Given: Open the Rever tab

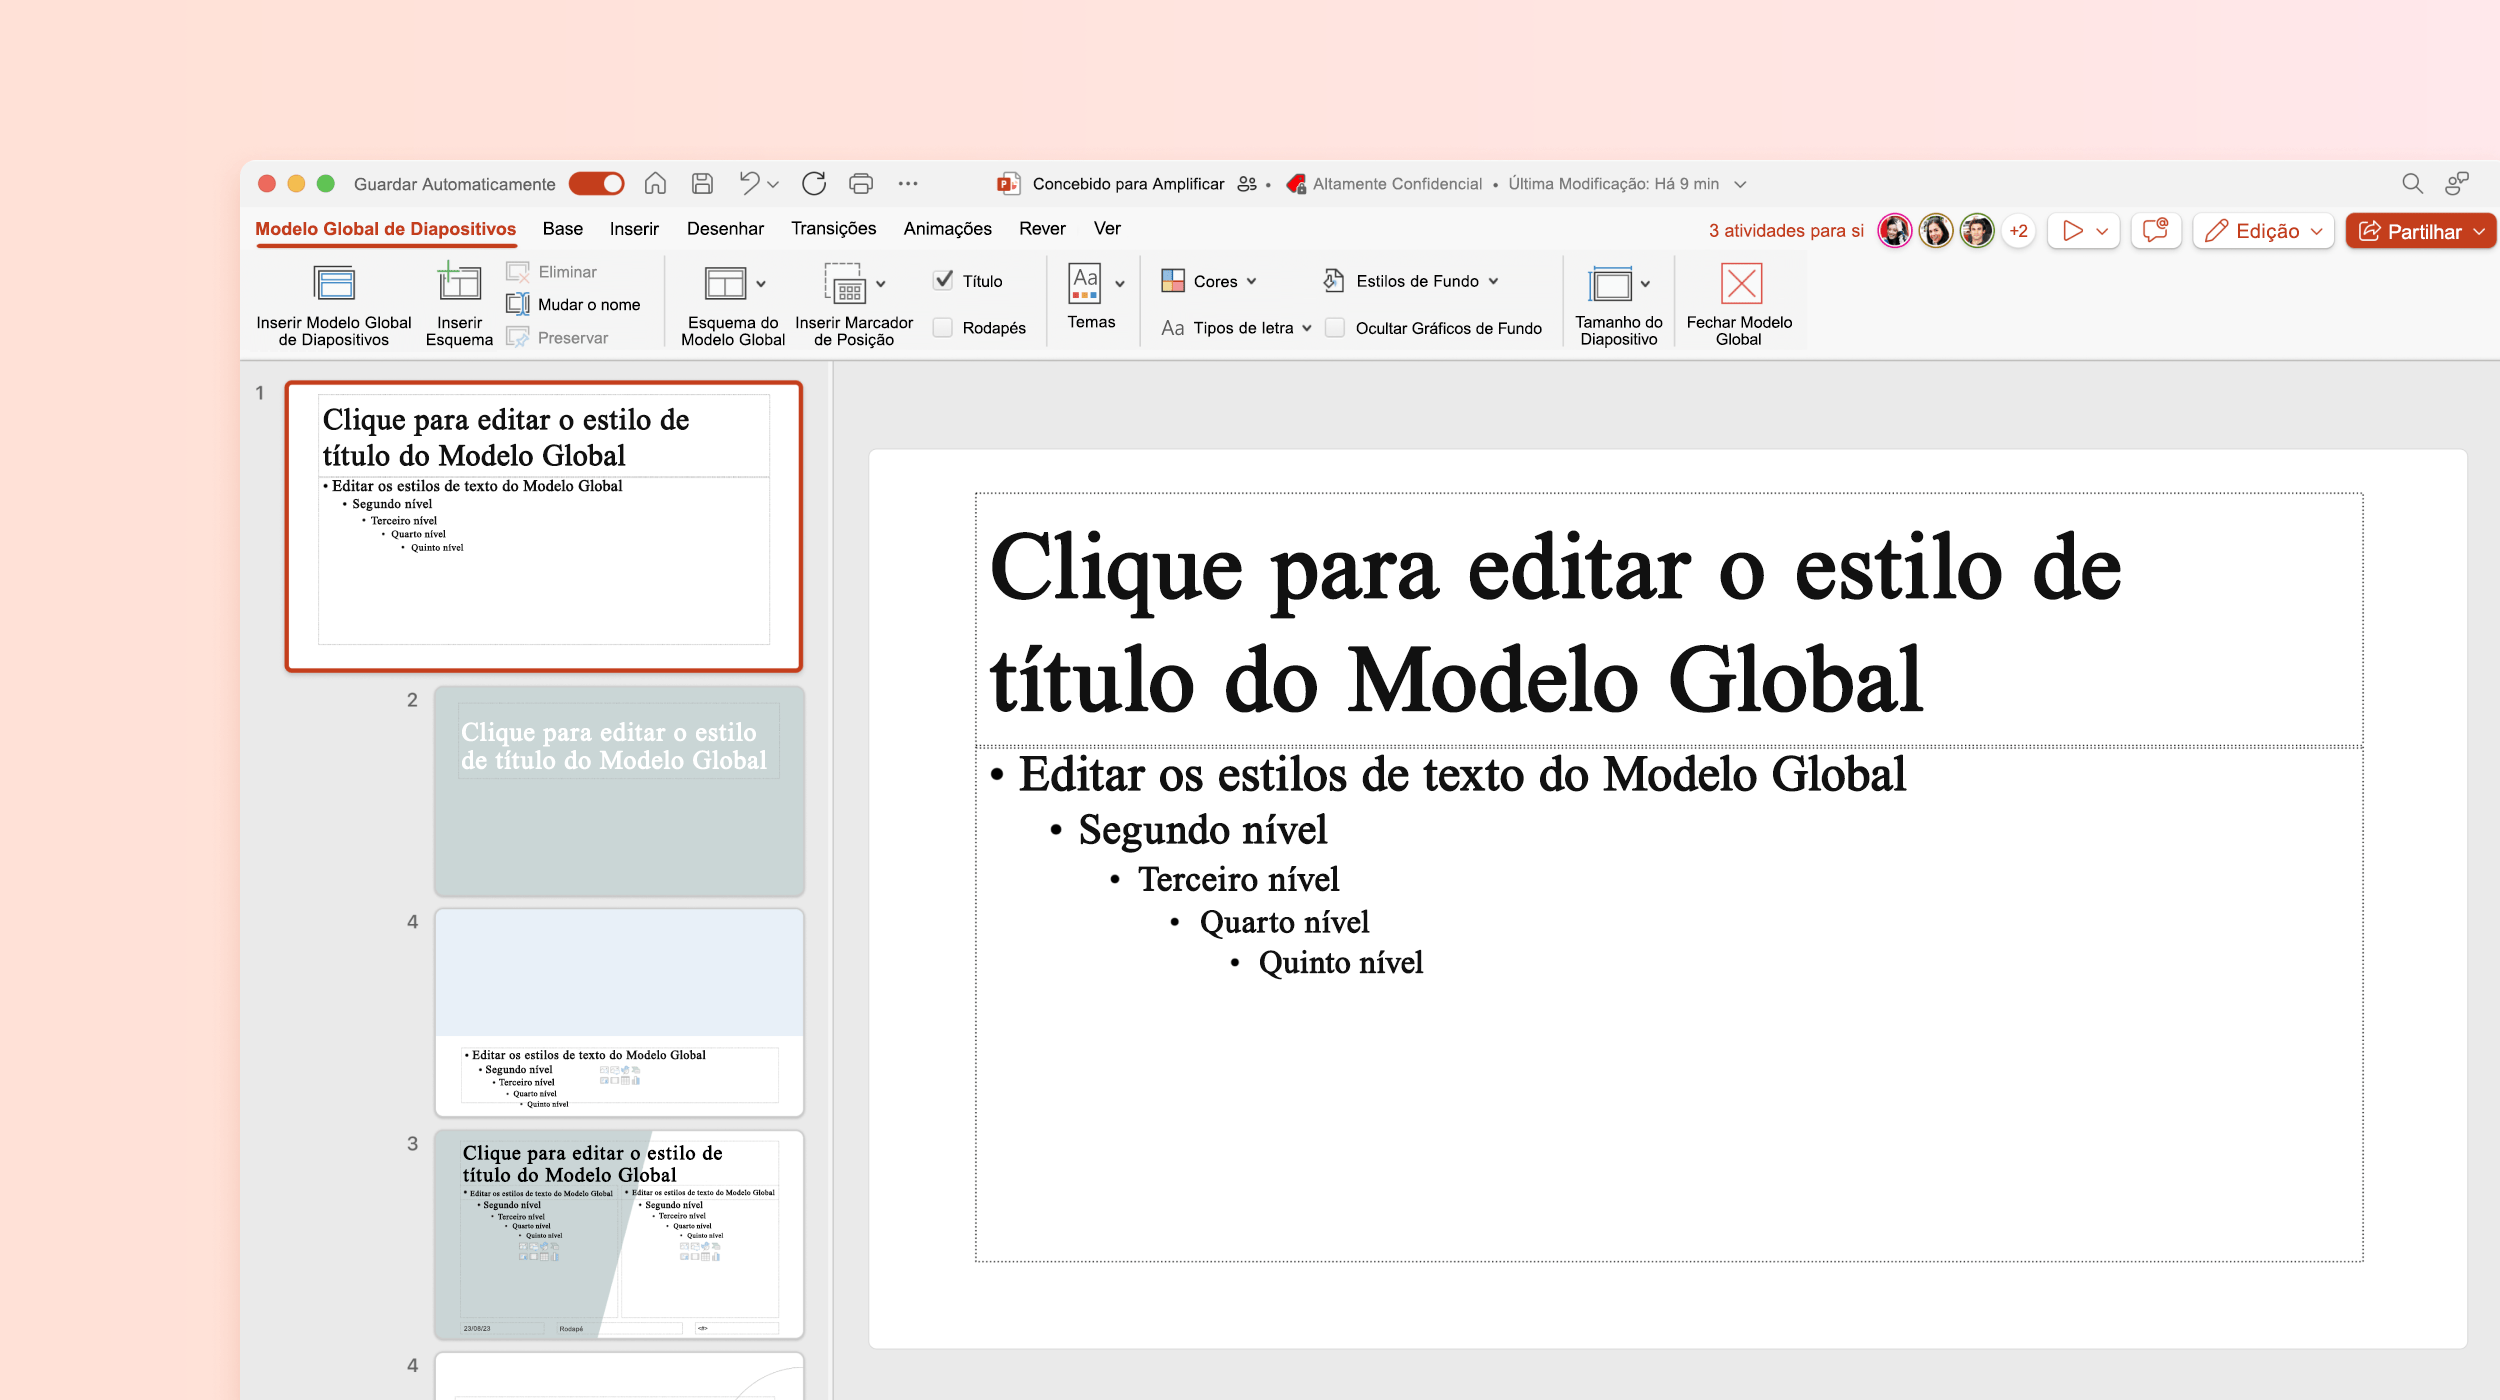Looking at the screenshot, I should (x=1042, y=229).
